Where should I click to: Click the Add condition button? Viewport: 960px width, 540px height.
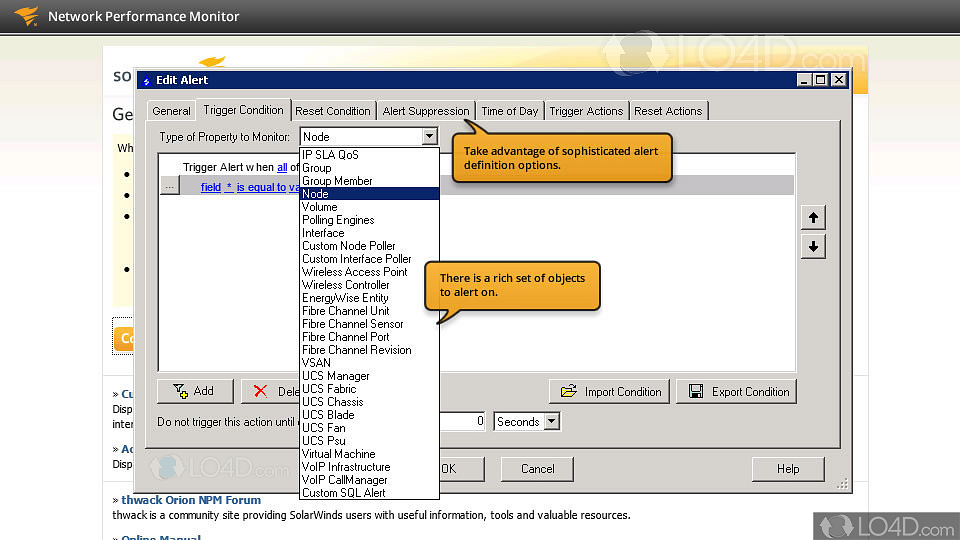click(x=195, y=391)
